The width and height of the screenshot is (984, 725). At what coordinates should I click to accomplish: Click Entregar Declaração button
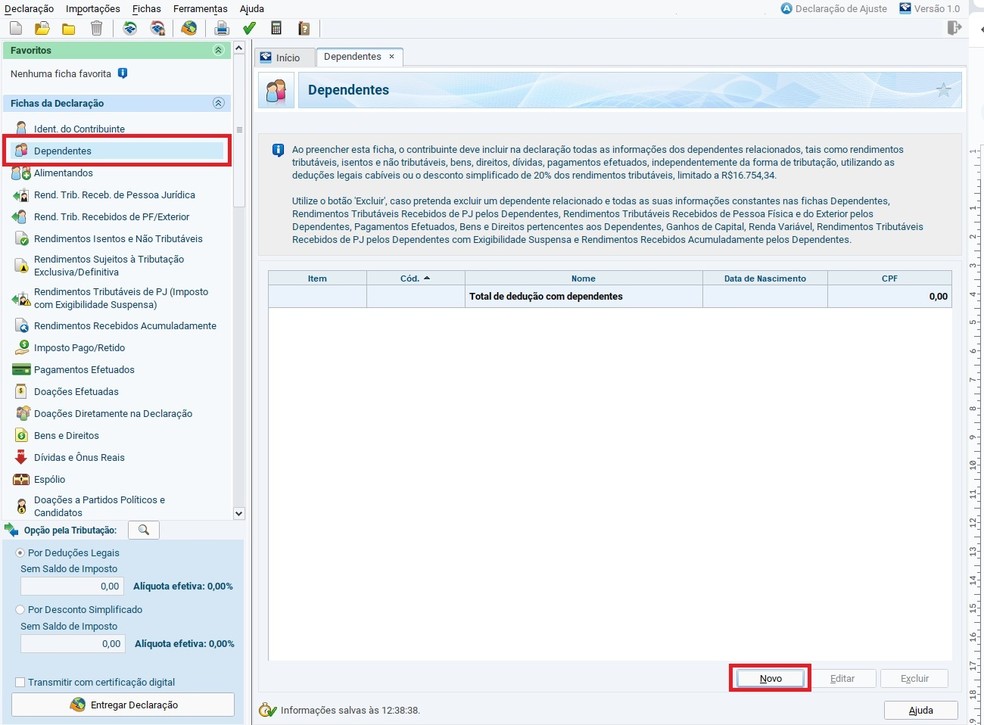pyautogui.click(x=123, y=705)
